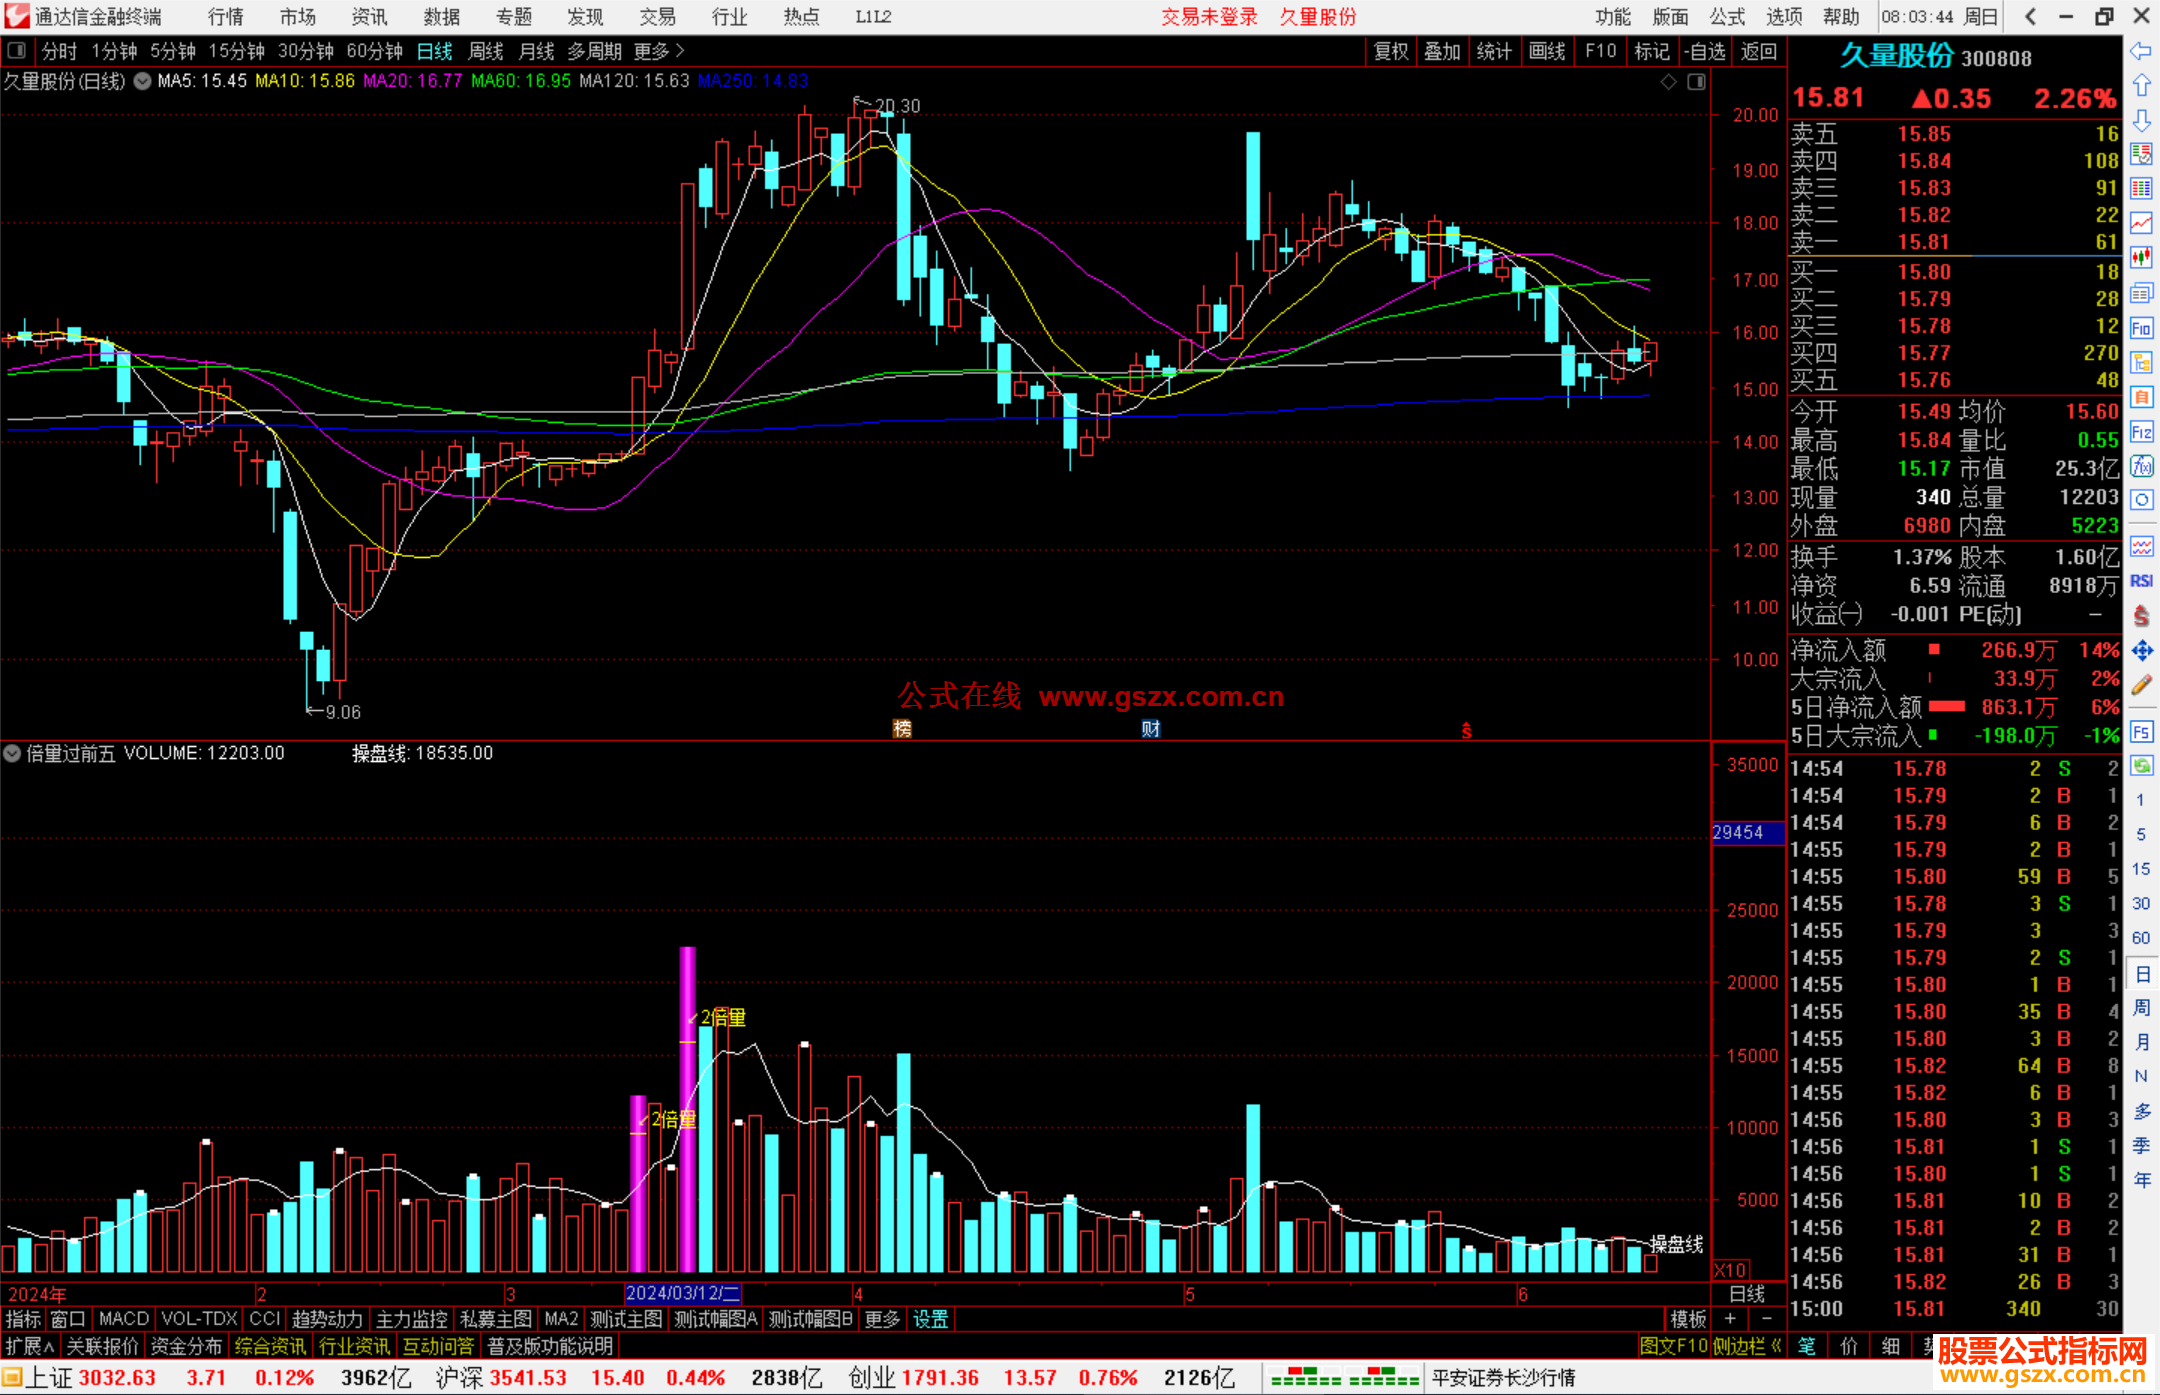Open the f(x) formula sidebar icon

pyautogui.click(x=2141, y=466)
